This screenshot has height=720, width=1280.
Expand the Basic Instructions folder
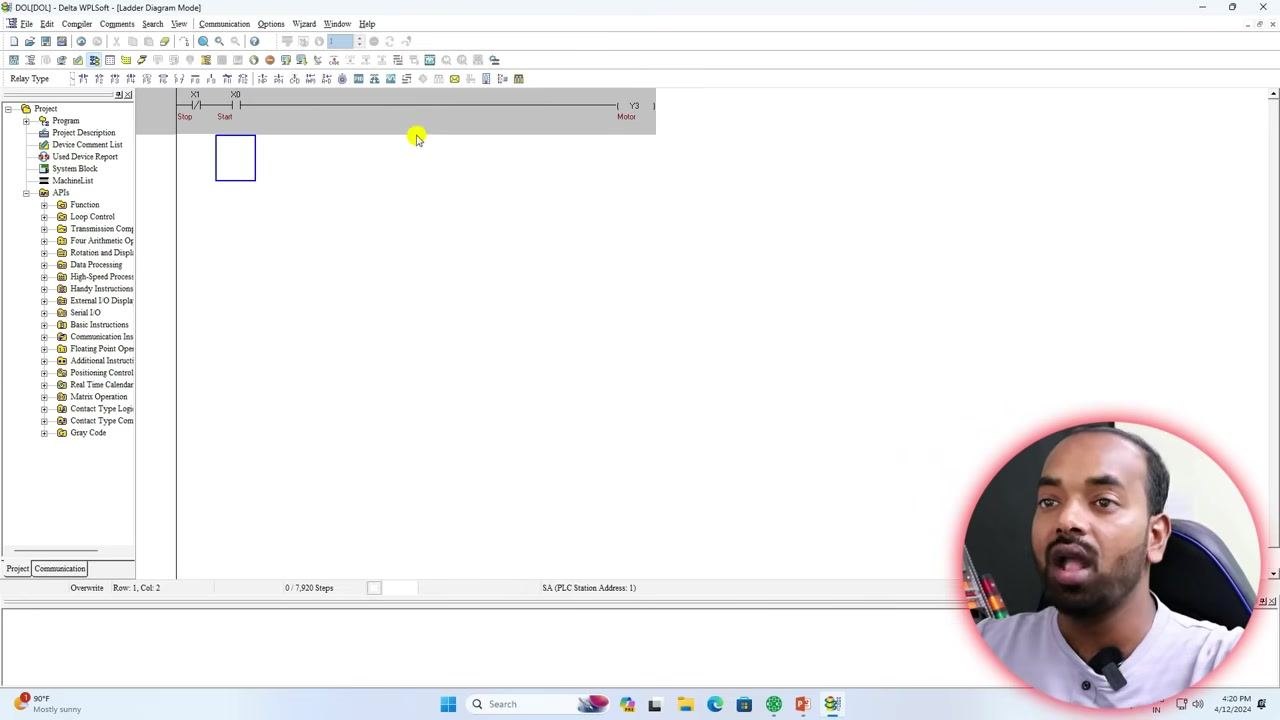[44, 325]
